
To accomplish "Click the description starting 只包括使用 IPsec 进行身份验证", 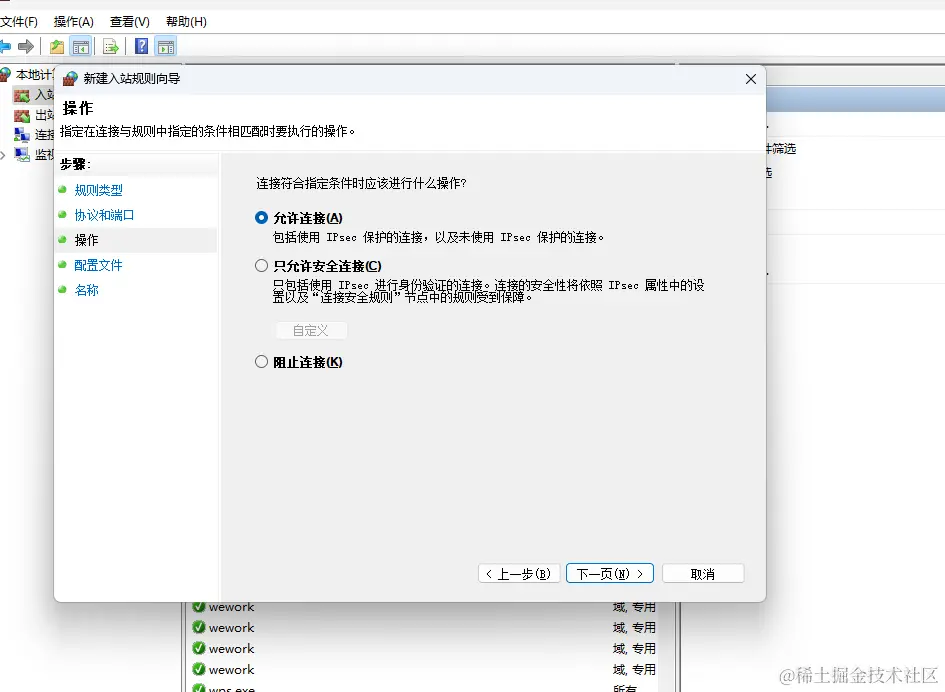I will point(488,291).
